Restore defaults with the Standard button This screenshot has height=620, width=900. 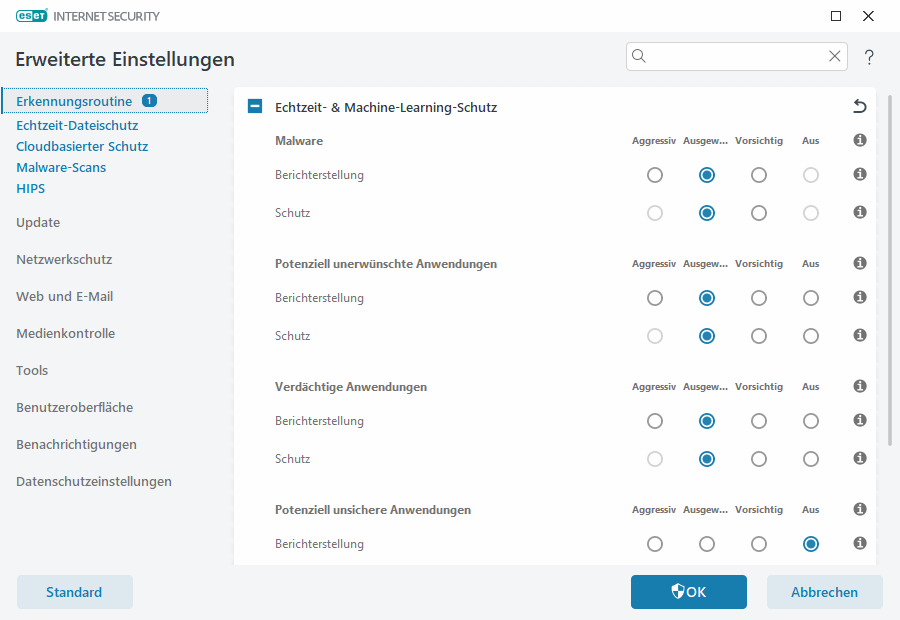[74, 591]
